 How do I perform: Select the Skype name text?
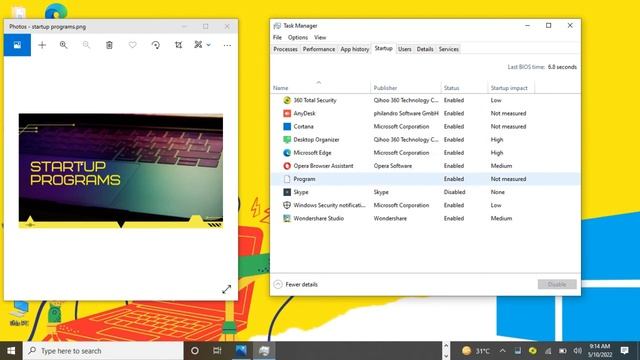click(x=301, y=192)
